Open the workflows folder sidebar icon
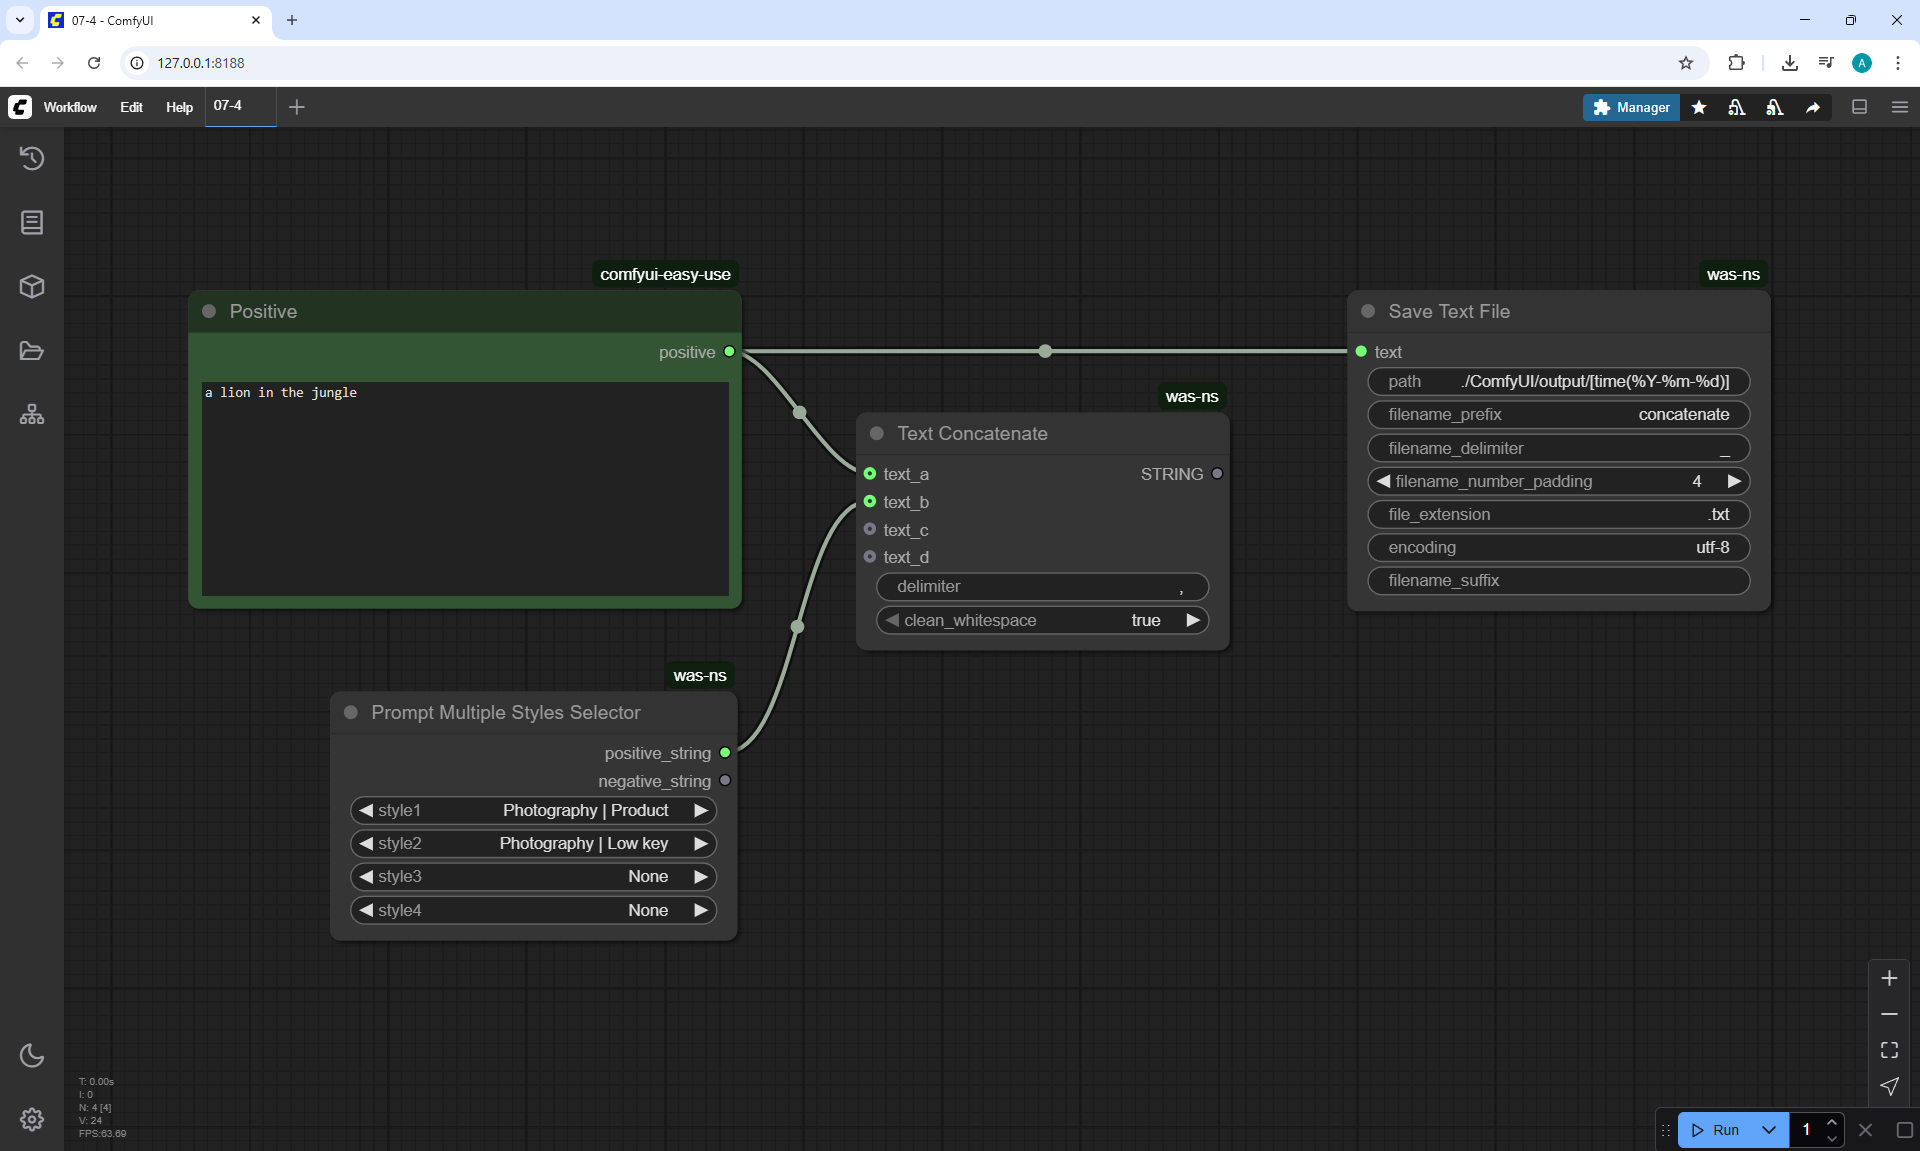1920x1151 pixels. coord(32,351)
